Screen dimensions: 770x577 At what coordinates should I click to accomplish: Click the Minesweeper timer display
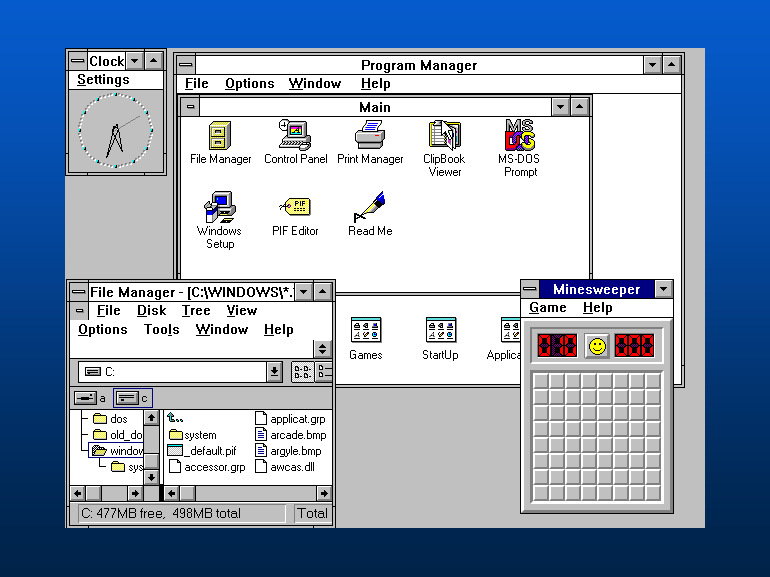[x=634, y=346]
